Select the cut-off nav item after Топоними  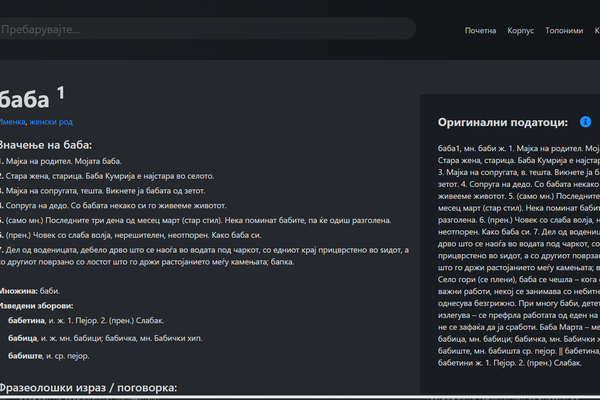pyautogui.click(x=596, y=31)
